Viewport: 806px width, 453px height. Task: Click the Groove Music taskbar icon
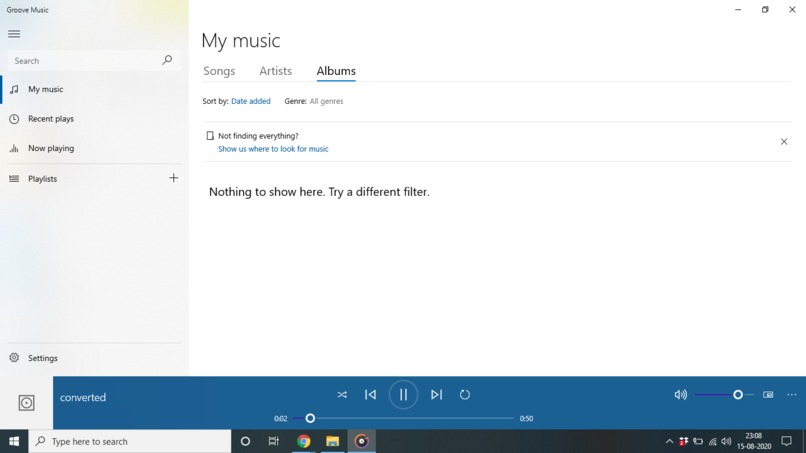tap(361, 441)
